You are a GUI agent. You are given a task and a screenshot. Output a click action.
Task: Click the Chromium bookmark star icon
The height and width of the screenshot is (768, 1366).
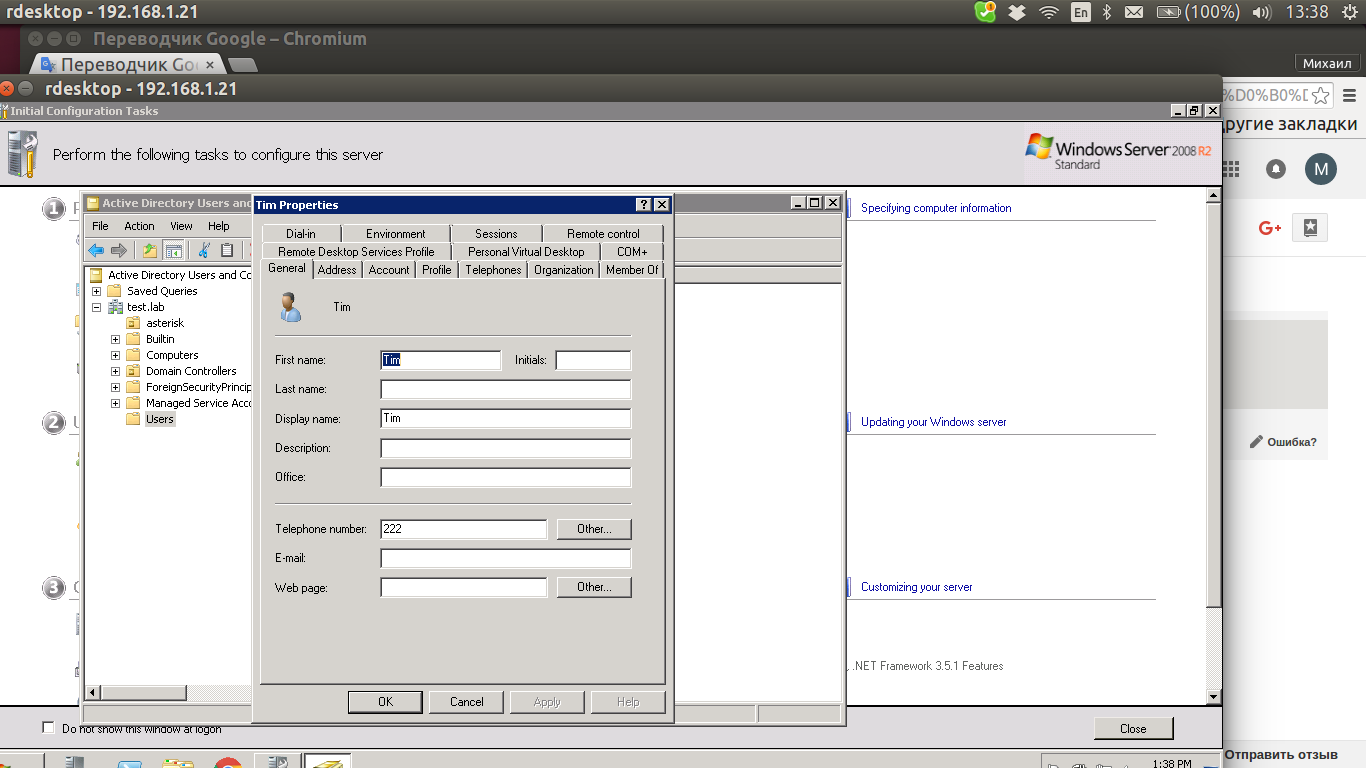1321,96
